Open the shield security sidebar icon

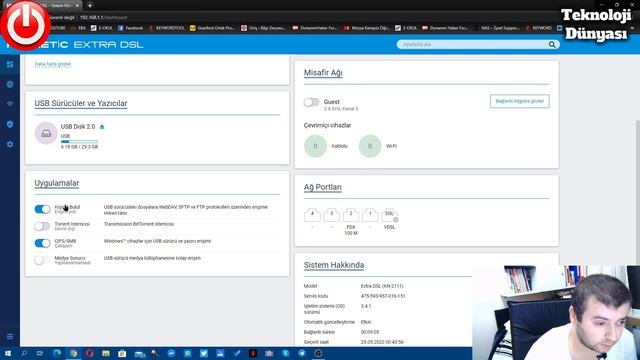(x=10, y=124)
